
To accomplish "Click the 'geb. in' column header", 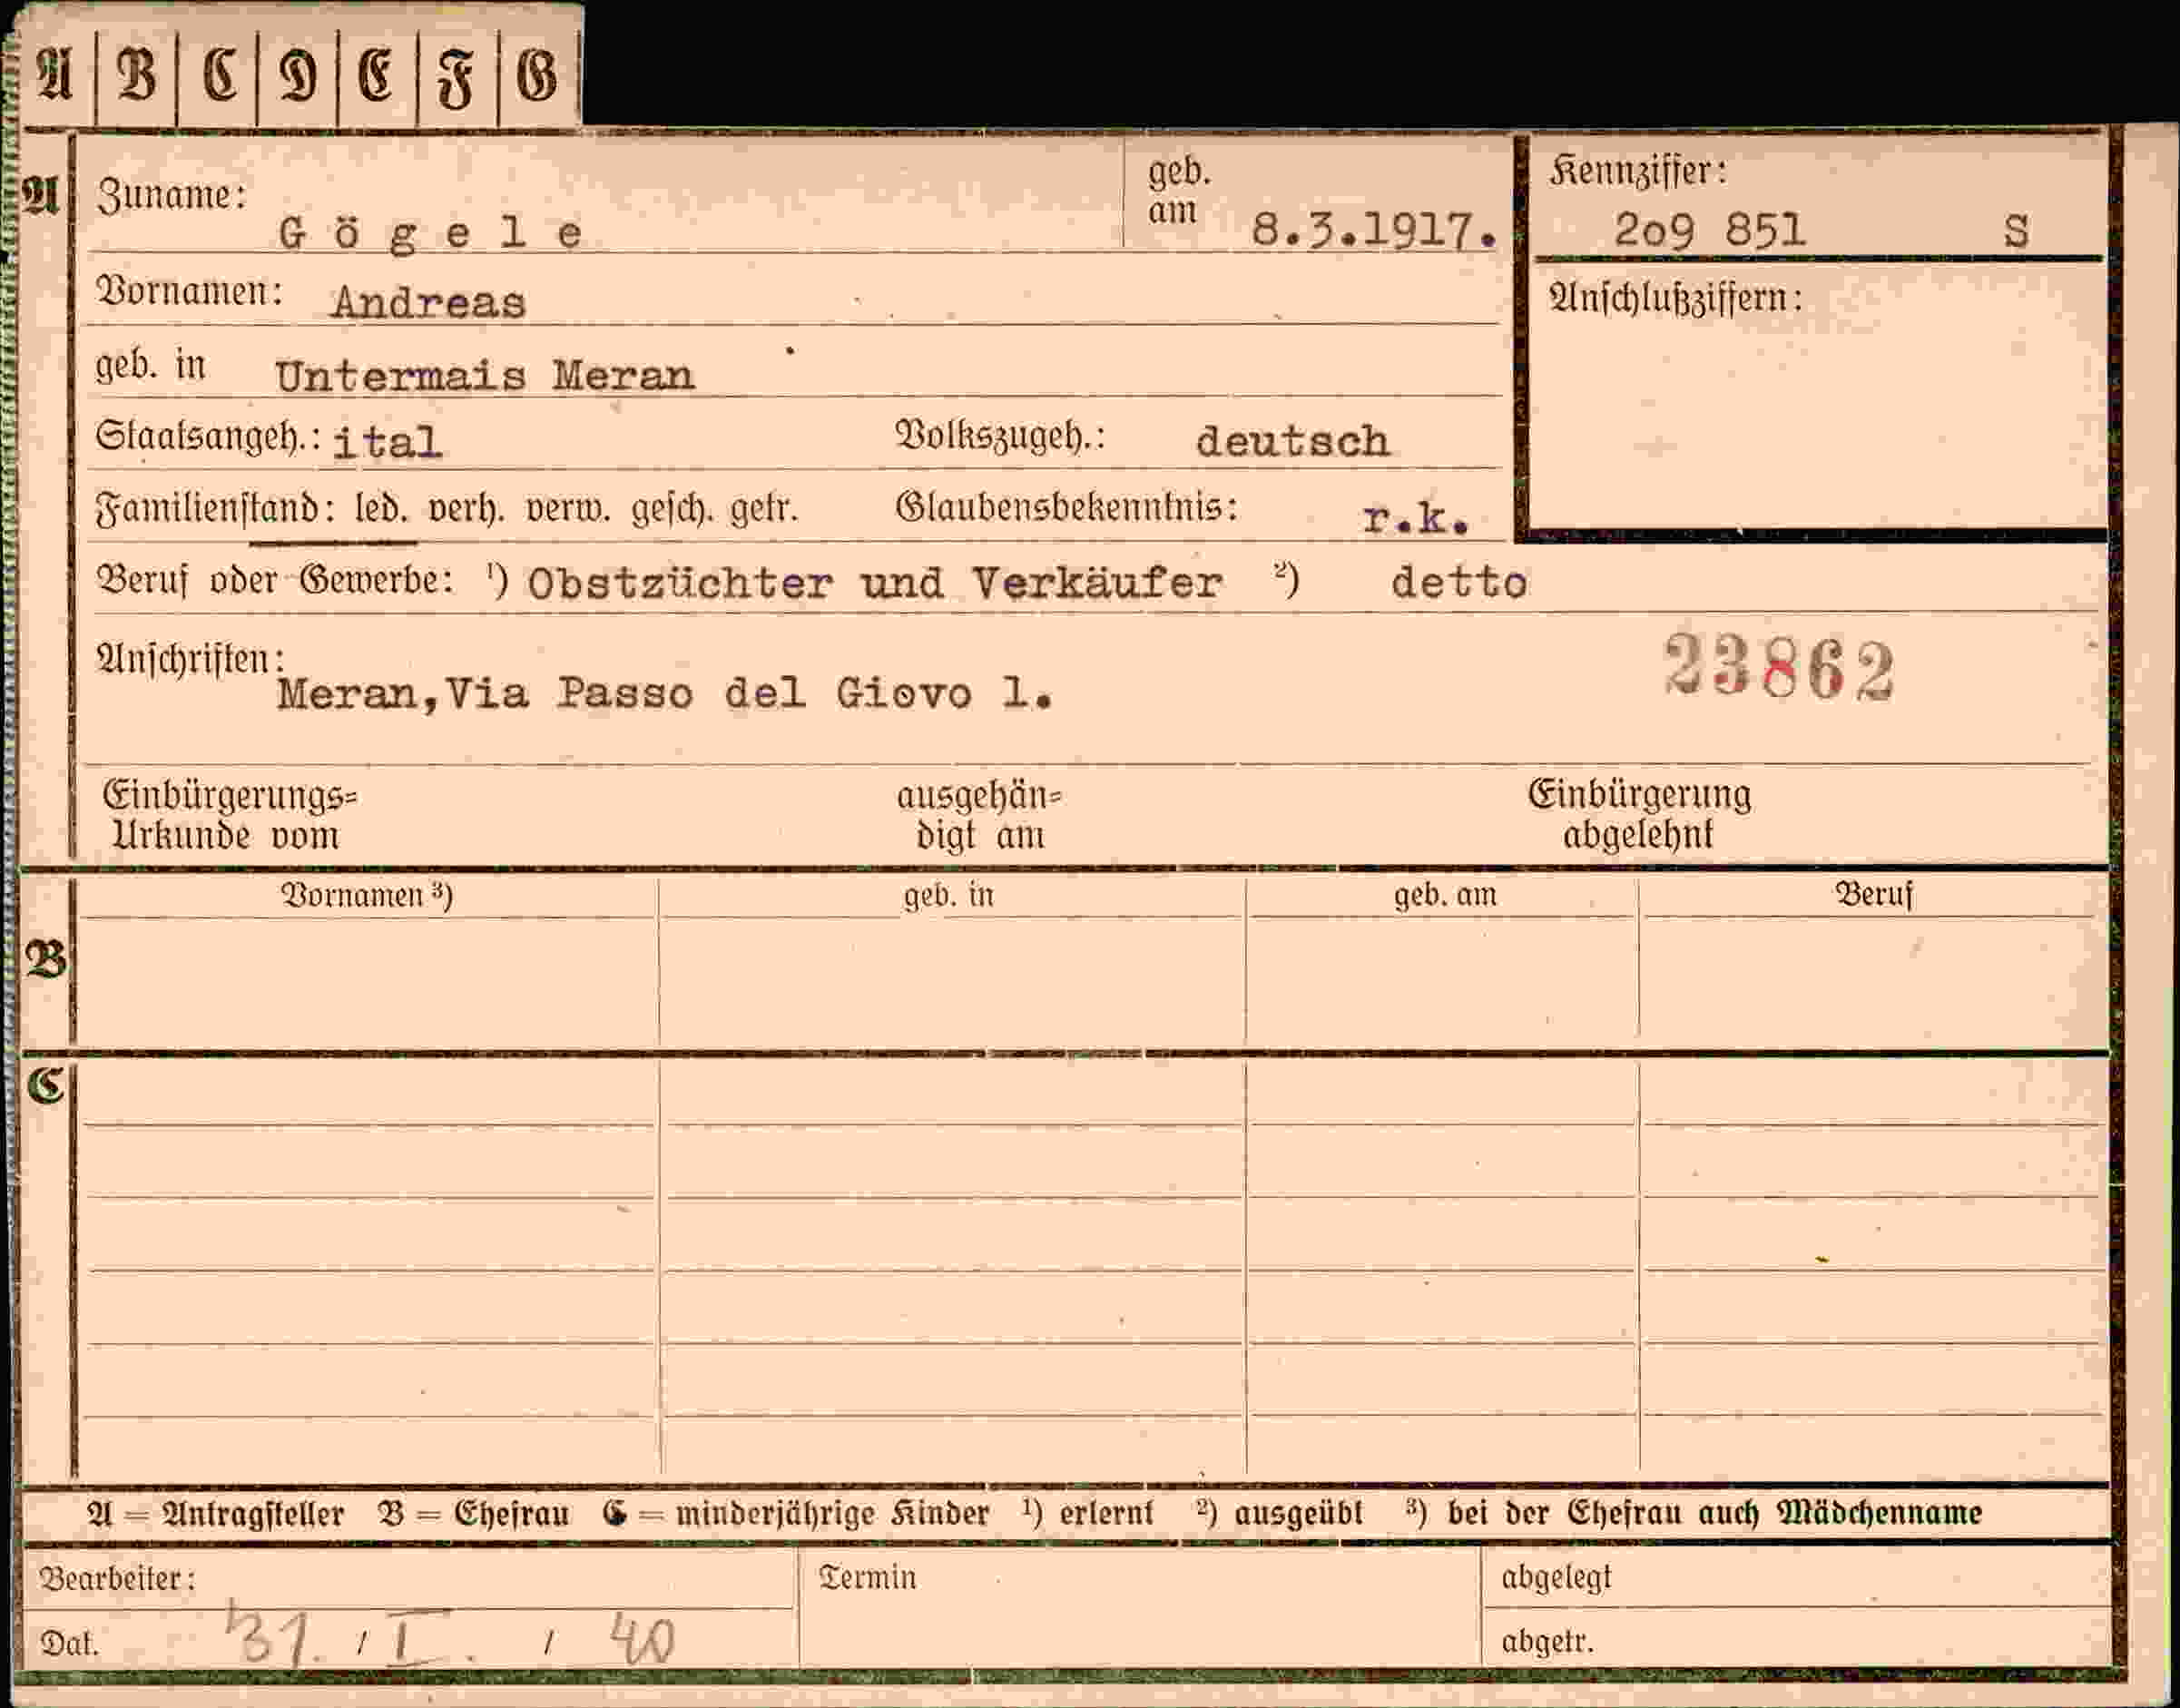I will tap(949, 895).
